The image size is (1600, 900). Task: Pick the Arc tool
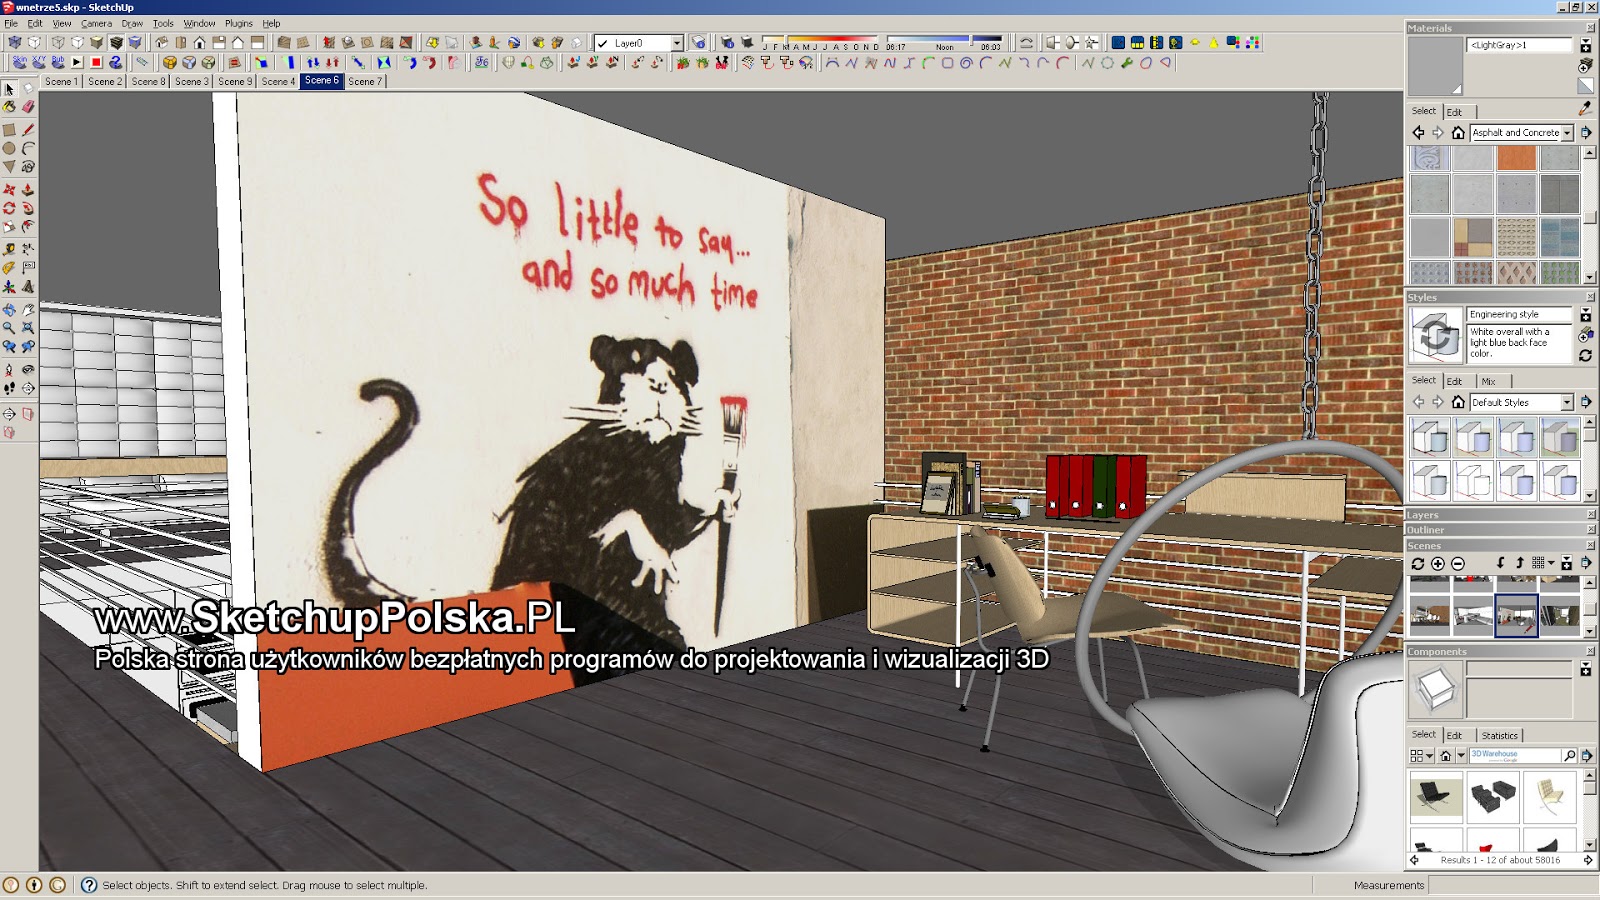[x=28, y=148]
